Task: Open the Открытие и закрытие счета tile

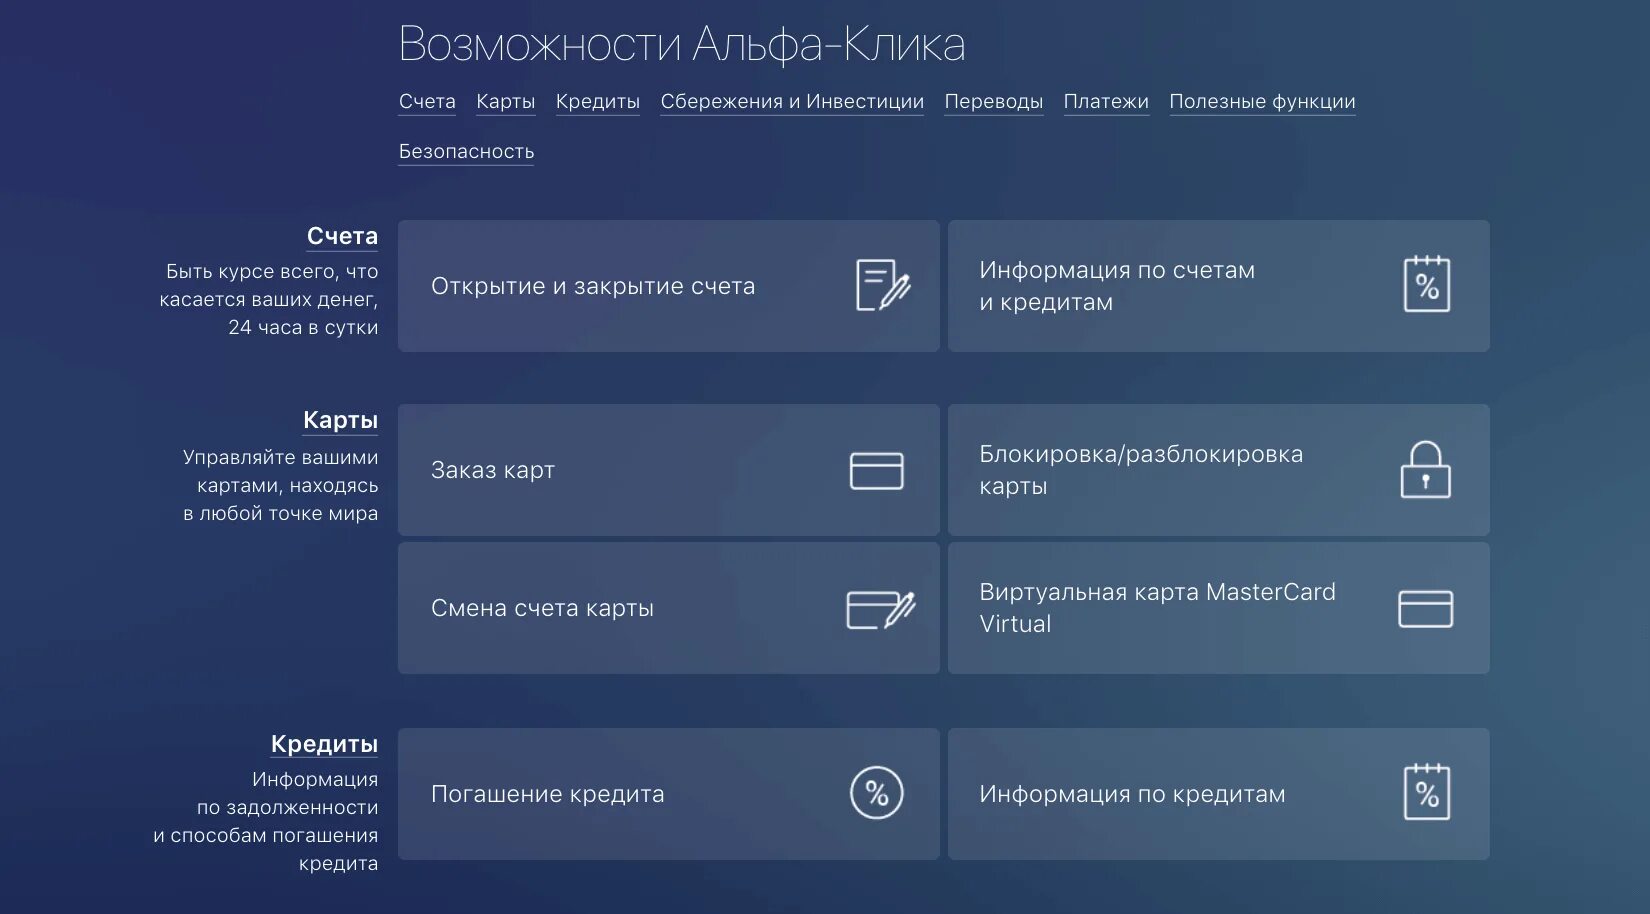Action: [668, 286]
